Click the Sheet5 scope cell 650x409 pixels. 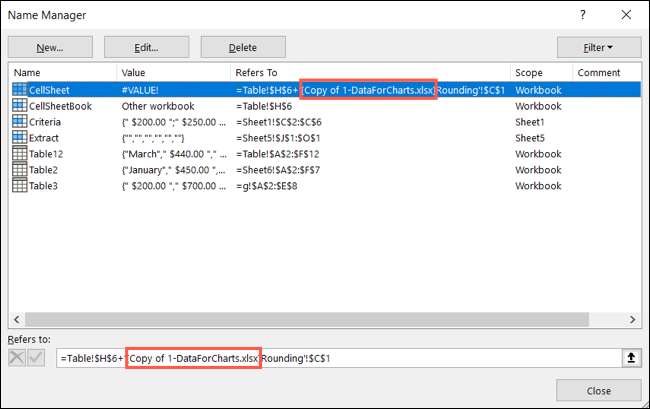pos(530,138)
